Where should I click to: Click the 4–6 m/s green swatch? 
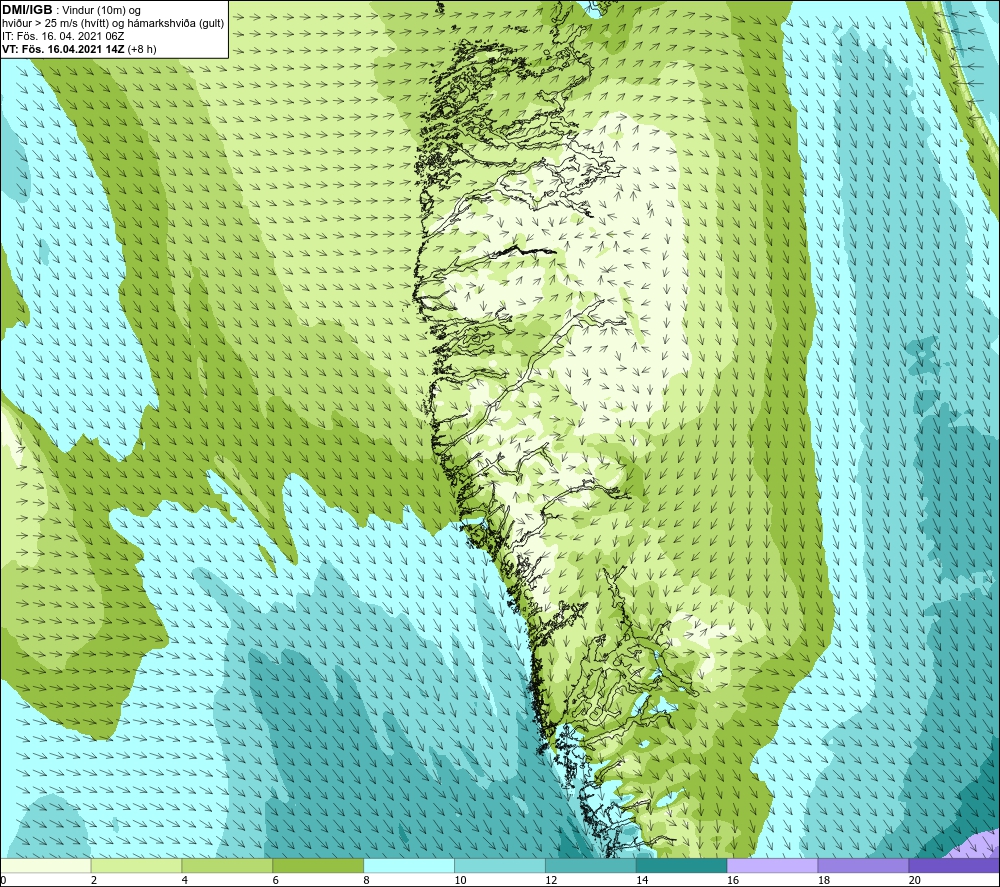[x=227, y=865]
